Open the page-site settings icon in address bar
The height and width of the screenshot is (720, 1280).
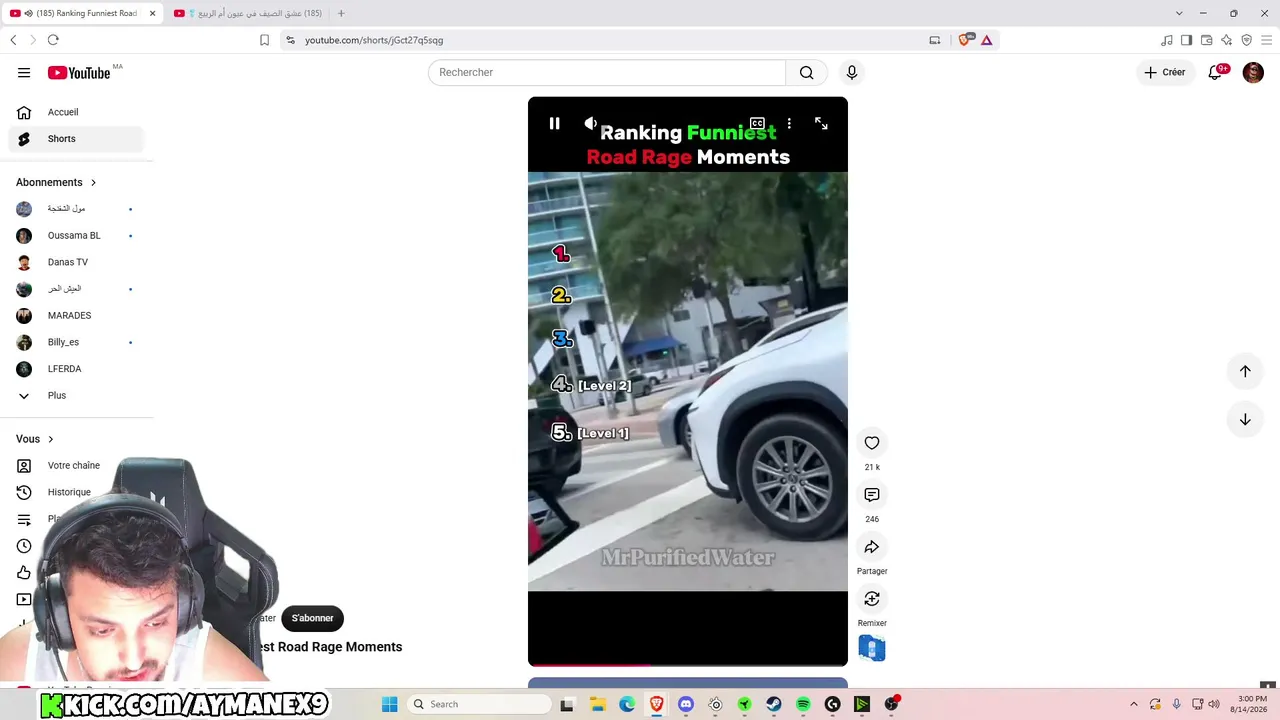tap(290, 40)
